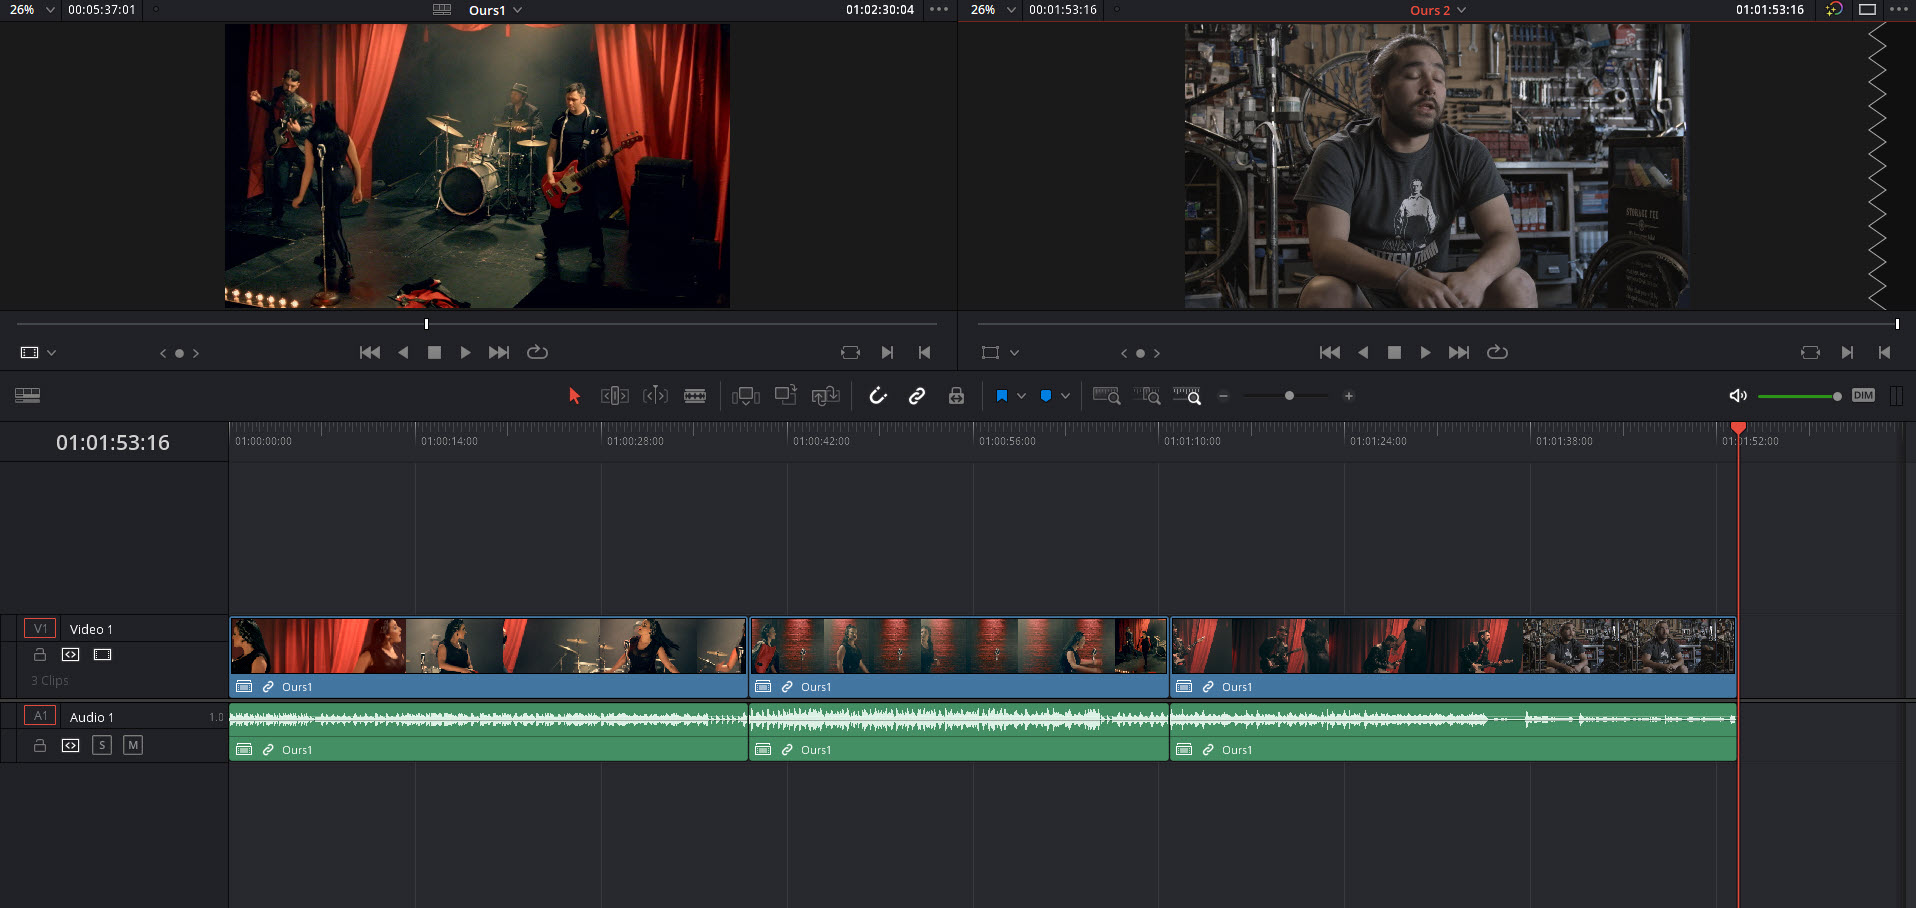
Task: Open Ours 2 timeline name dropdown
Action: pyautogui.click(x=1438, y=10)
